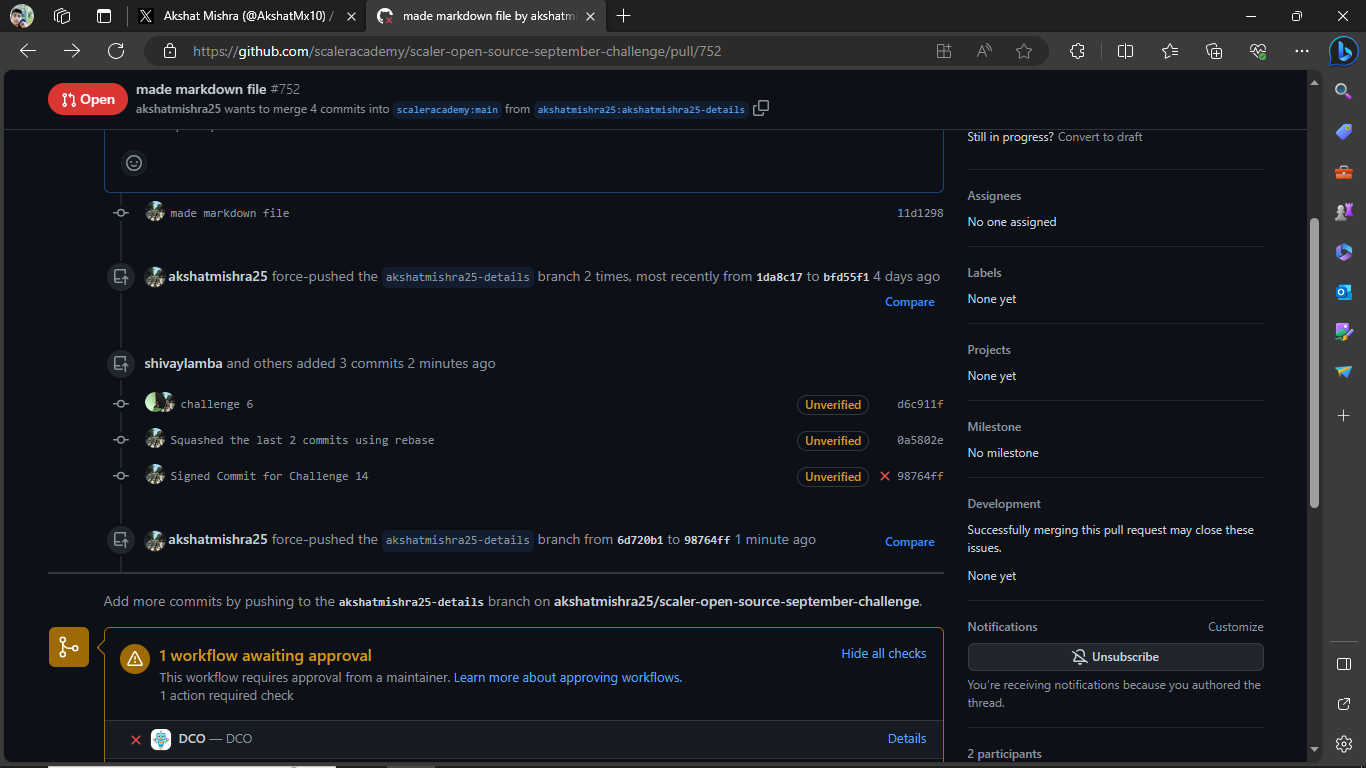This screenshot has height=768, width=1366.
Task: Open Drop in the Edge sidebar
Action: [1343, 372]
